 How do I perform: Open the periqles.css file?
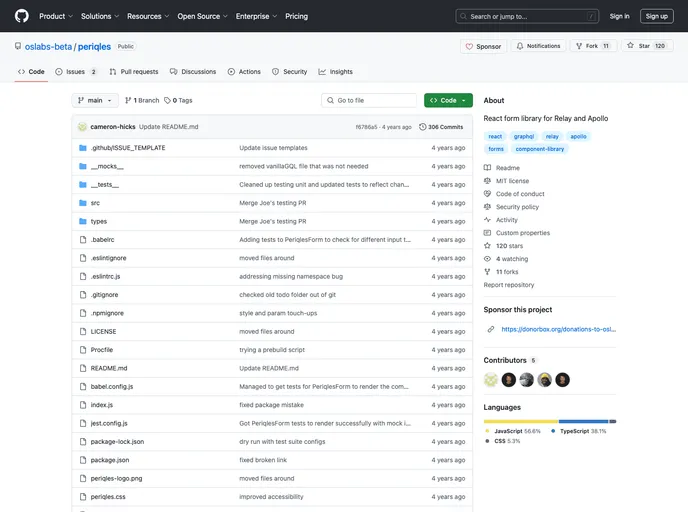click(108, 497)
